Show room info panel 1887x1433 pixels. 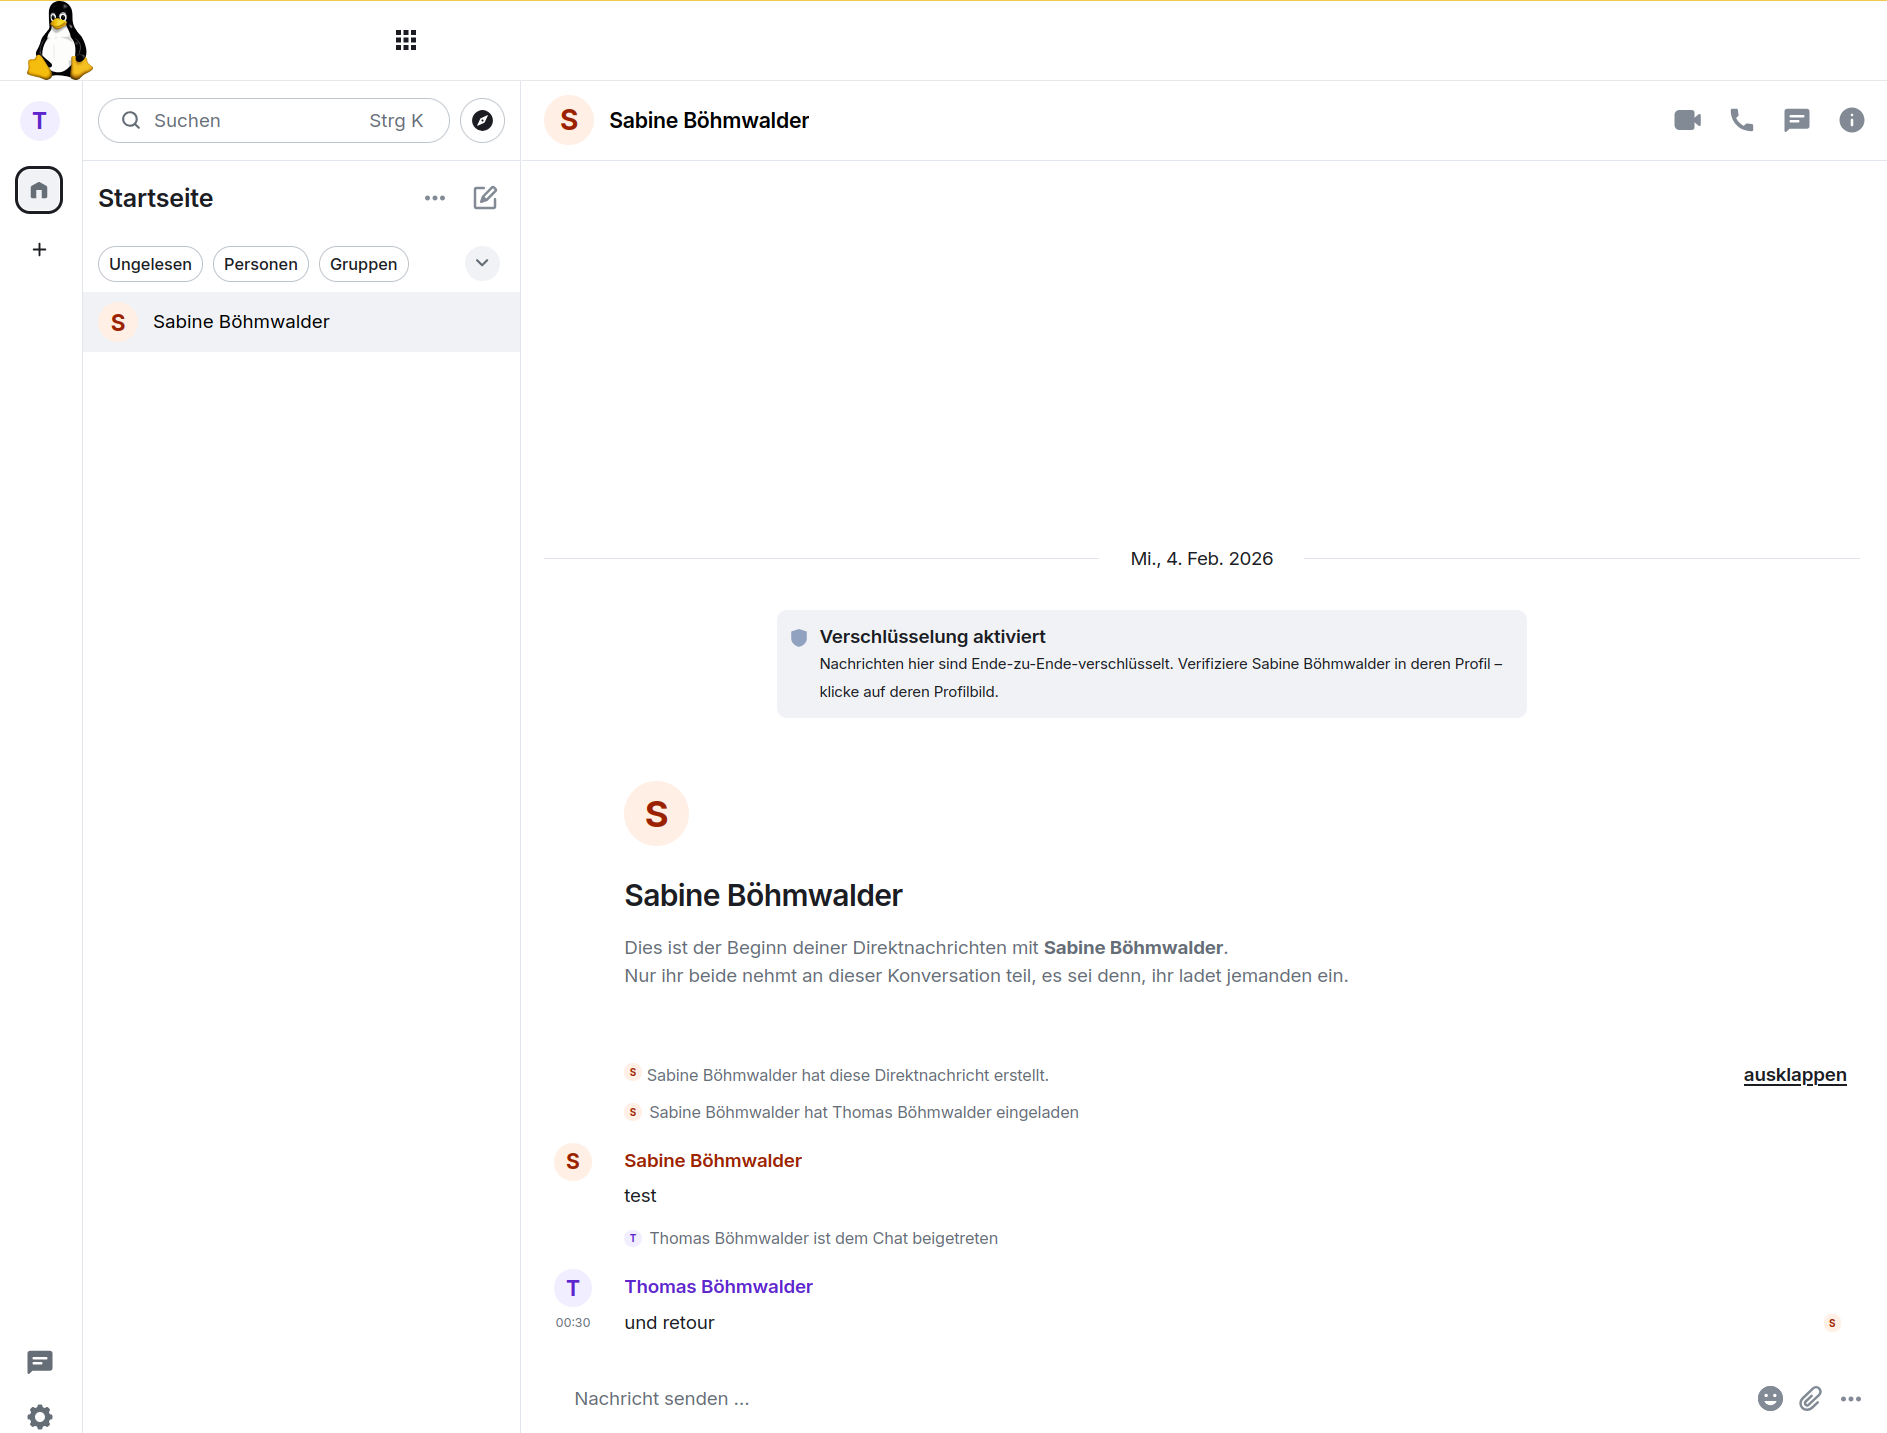(x=1851, y=120)
